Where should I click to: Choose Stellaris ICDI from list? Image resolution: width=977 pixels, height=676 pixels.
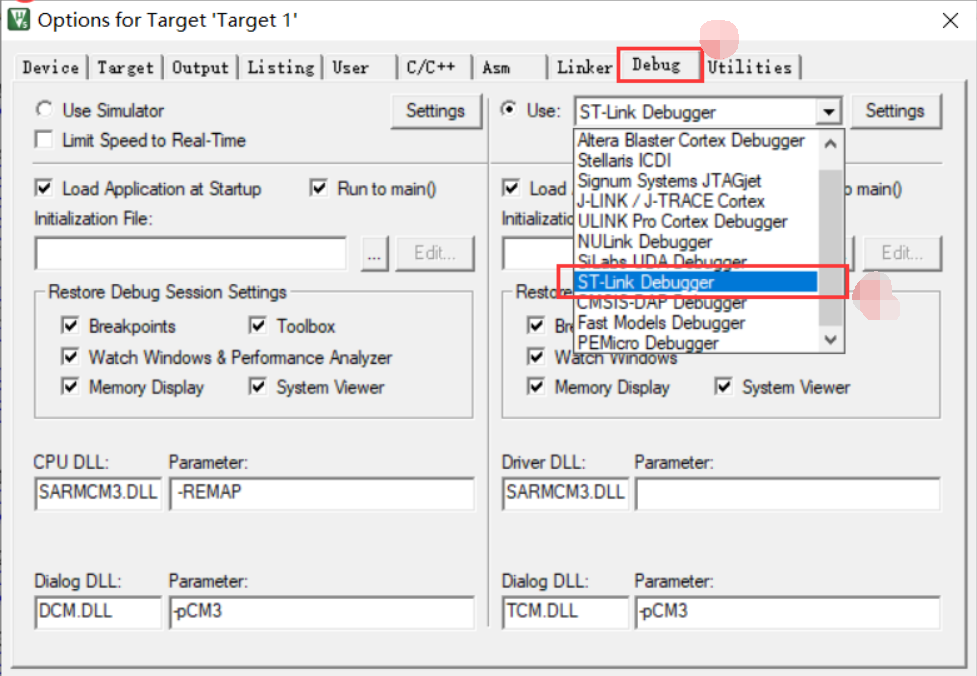(x=624, y=161)
